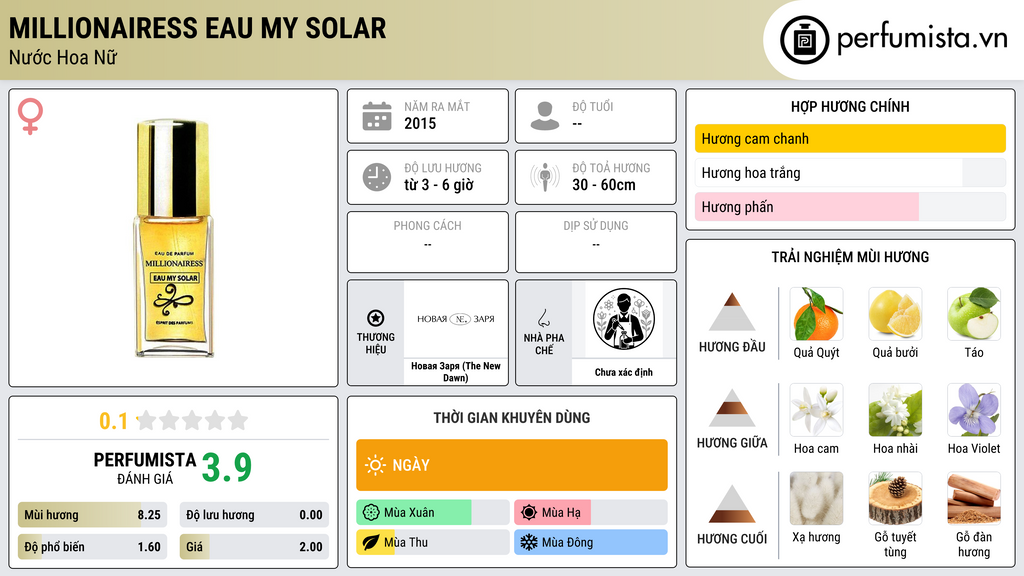
Task: Click the Hương cuối pyramid icon
Action: (732, 504)
